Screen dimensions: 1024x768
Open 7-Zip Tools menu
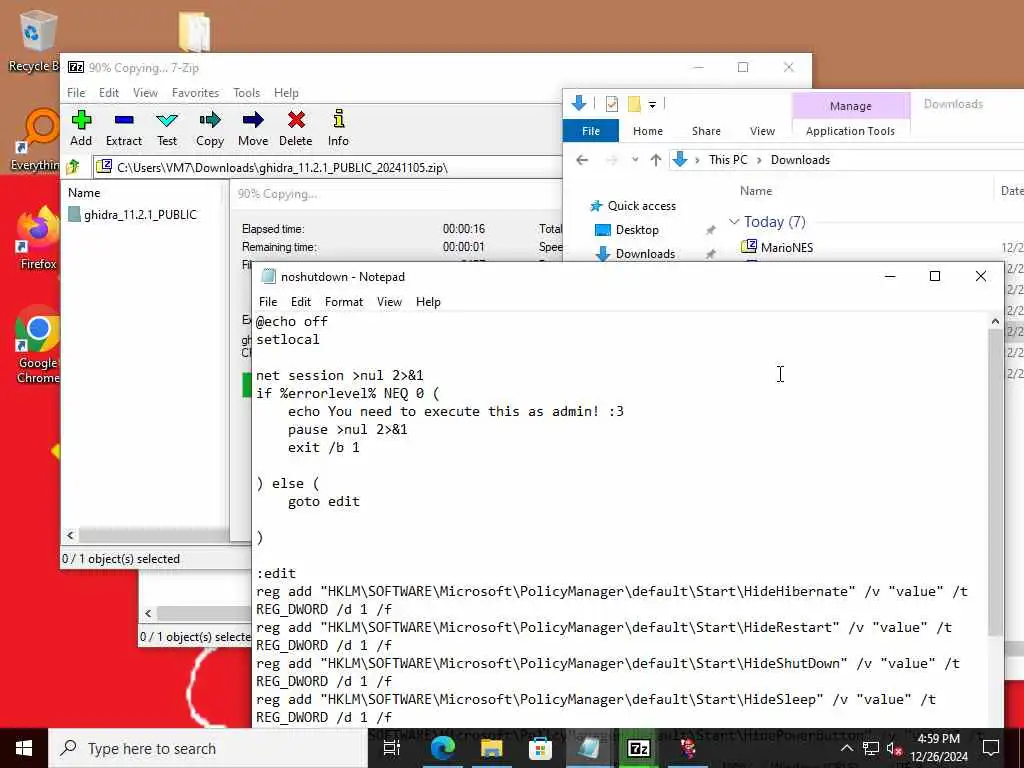[246, 93]
